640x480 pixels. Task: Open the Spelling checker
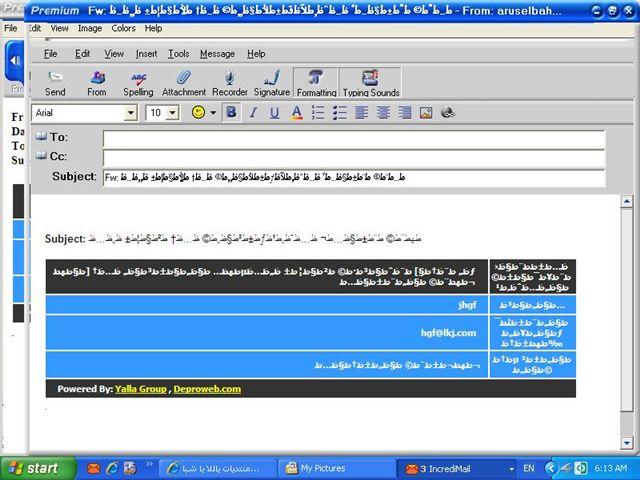pyautogui.click(x=138, y=83)
